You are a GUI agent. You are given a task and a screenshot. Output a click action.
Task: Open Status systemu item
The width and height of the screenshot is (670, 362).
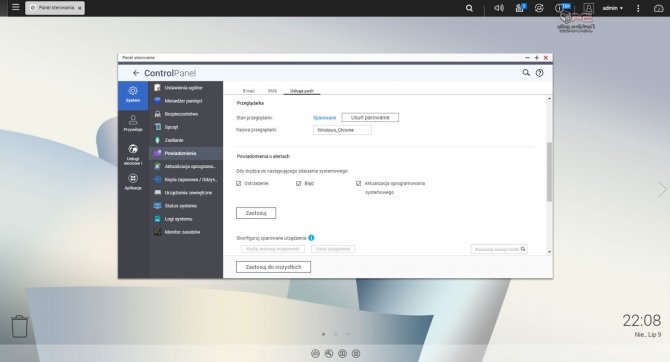coord(186,206)
